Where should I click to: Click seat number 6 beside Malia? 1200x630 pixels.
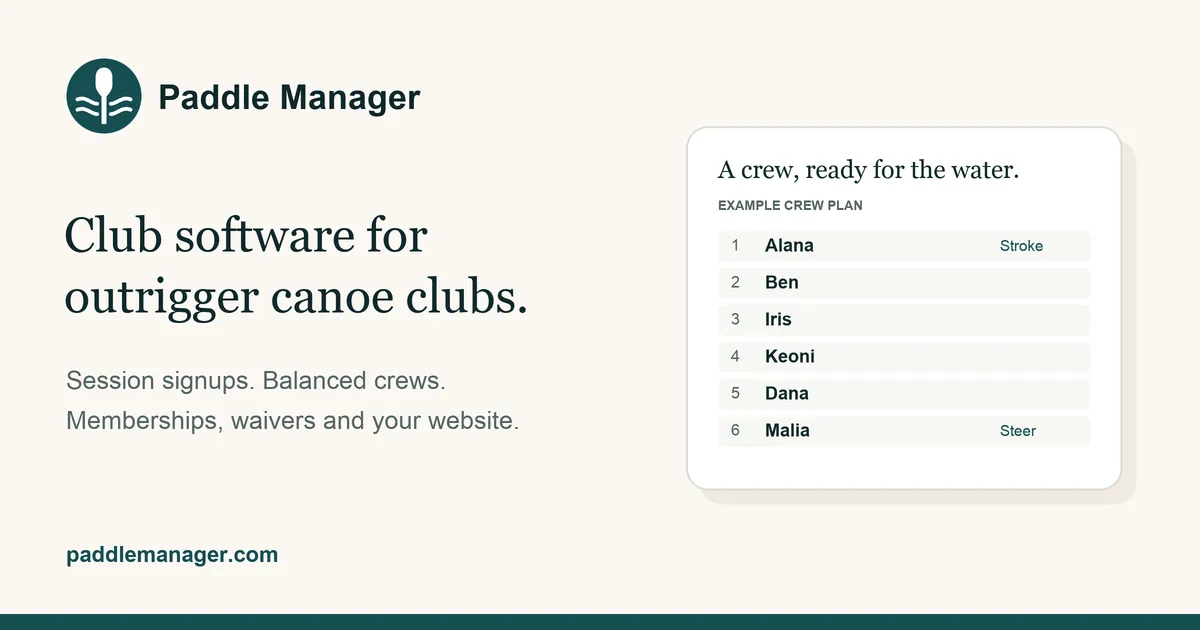pyautogui.click(x=735, y=431)
